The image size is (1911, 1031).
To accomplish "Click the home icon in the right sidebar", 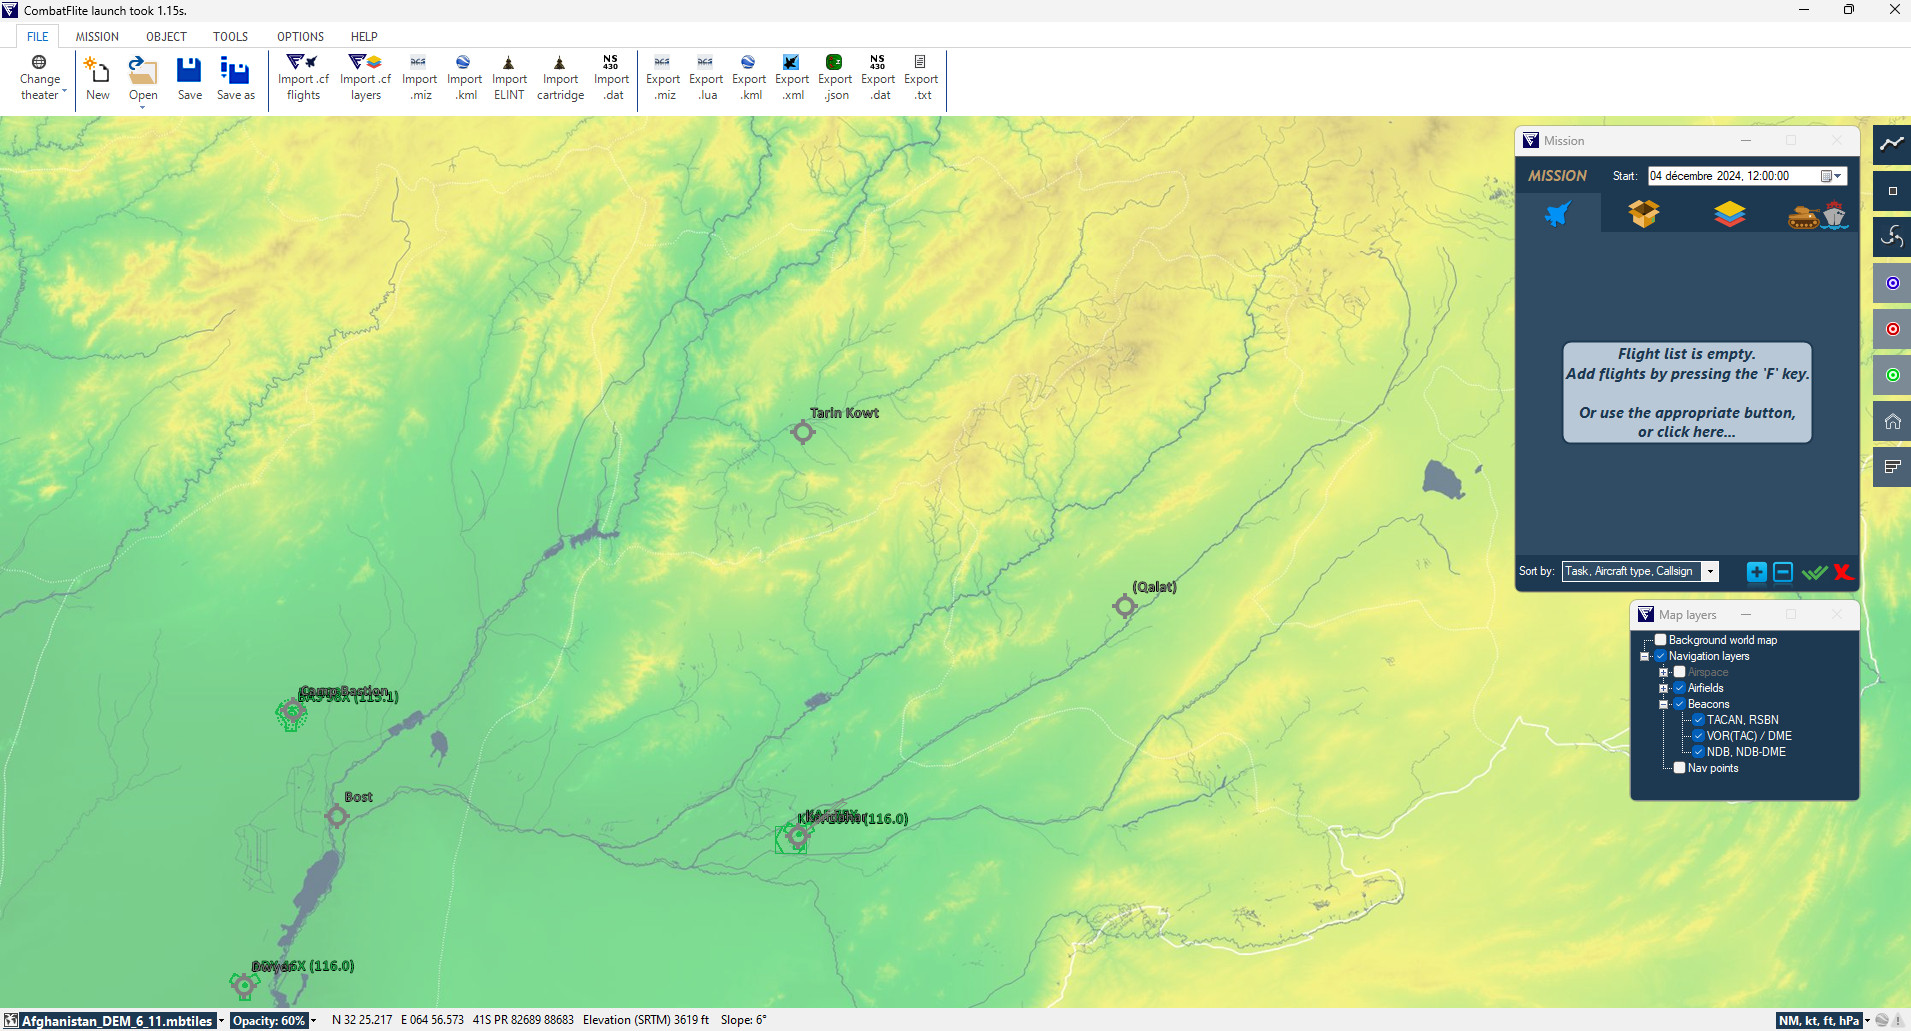I will (1892, 421).
